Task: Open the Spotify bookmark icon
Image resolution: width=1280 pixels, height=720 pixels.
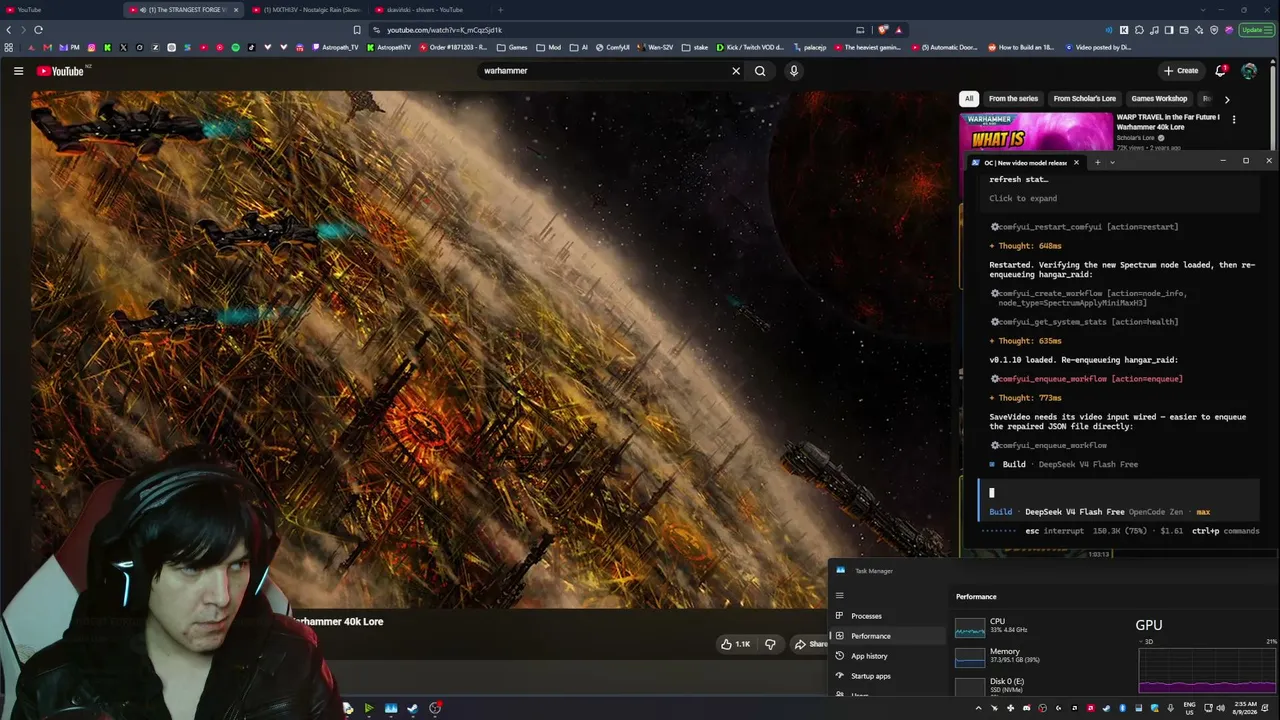Action: pyautogui.click(x=236, y=47)
